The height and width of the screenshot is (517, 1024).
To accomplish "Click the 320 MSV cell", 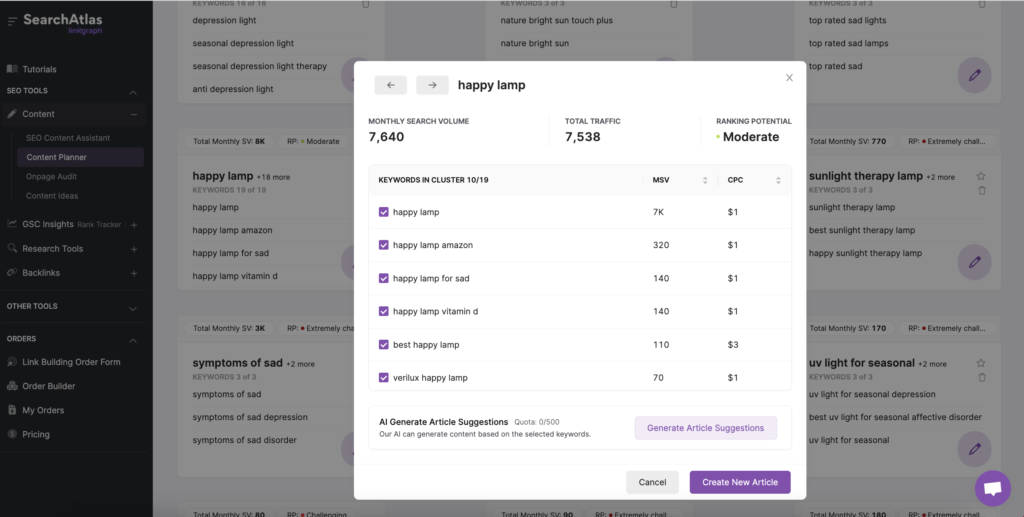I will (661, 245).
